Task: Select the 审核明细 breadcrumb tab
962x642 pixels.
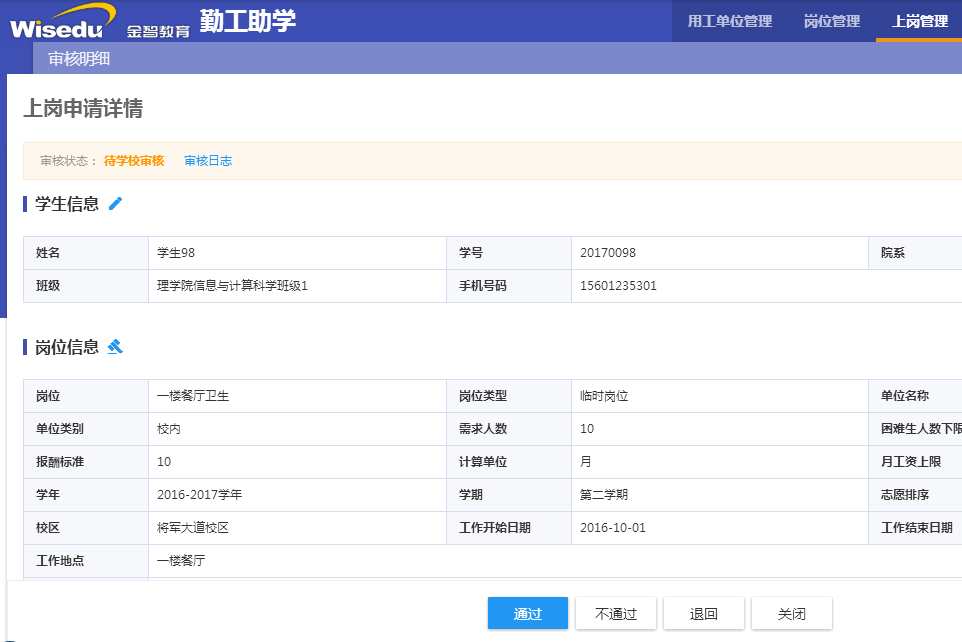Action: coord(79,59)
